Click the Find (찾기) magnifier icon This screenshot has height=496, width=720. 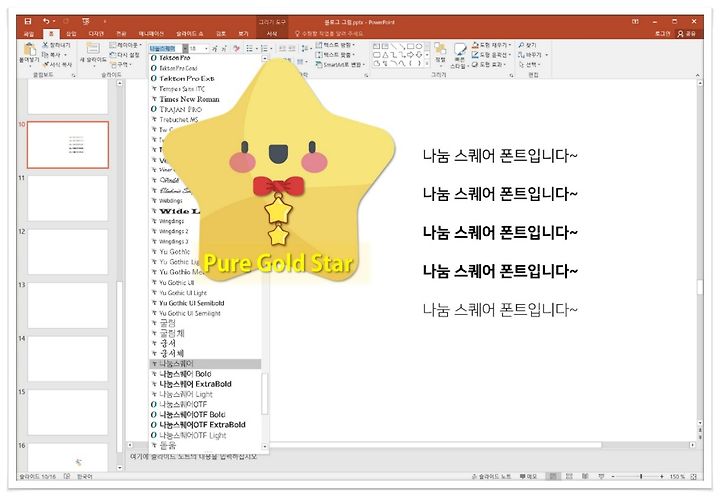[521, 45]
